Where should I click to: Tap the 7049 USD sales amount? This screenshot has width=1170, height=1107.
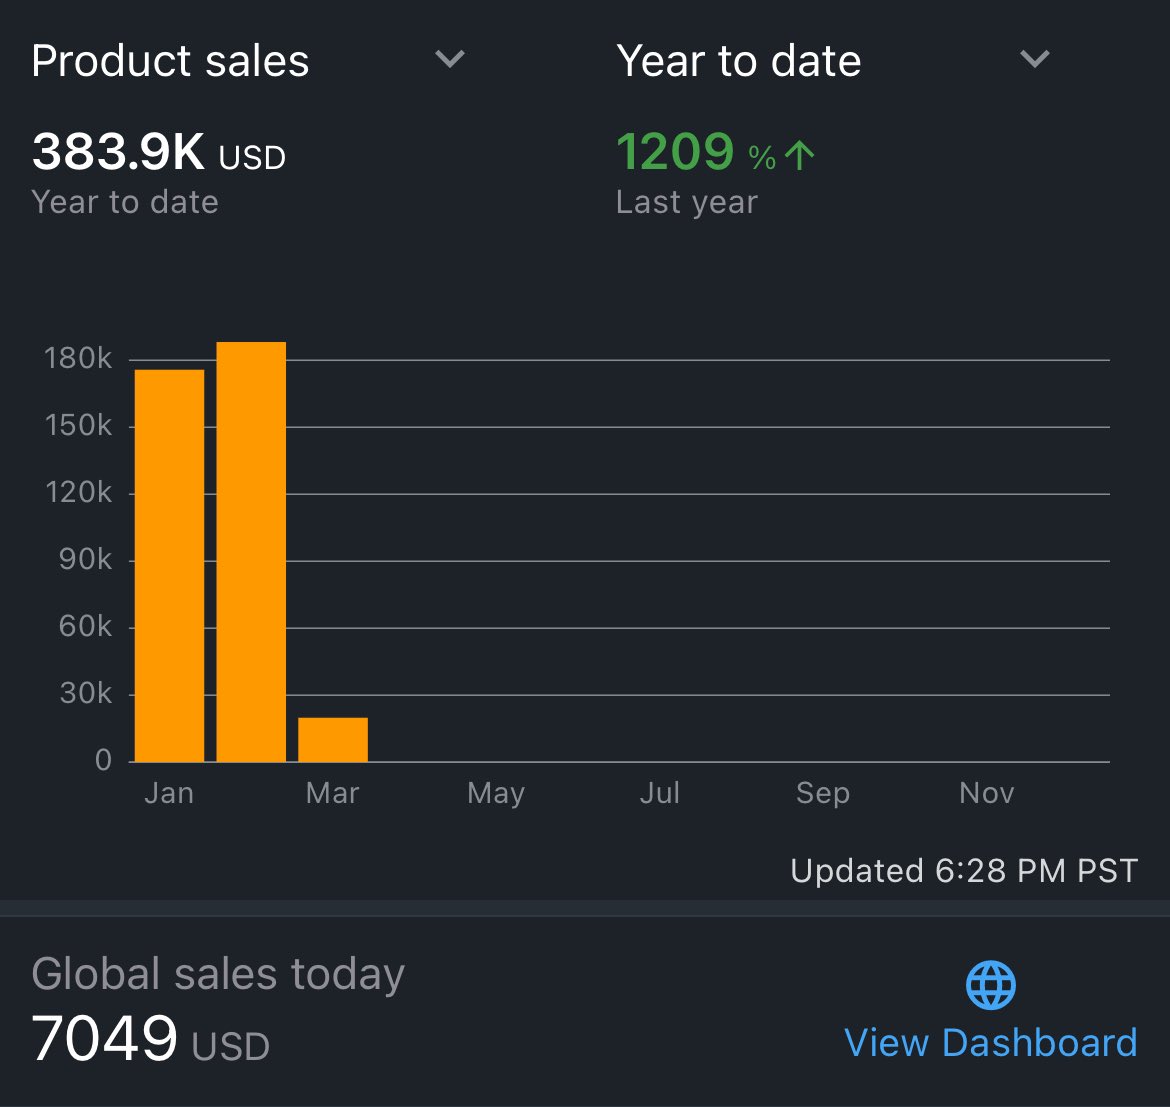[x=150, y=1040]
